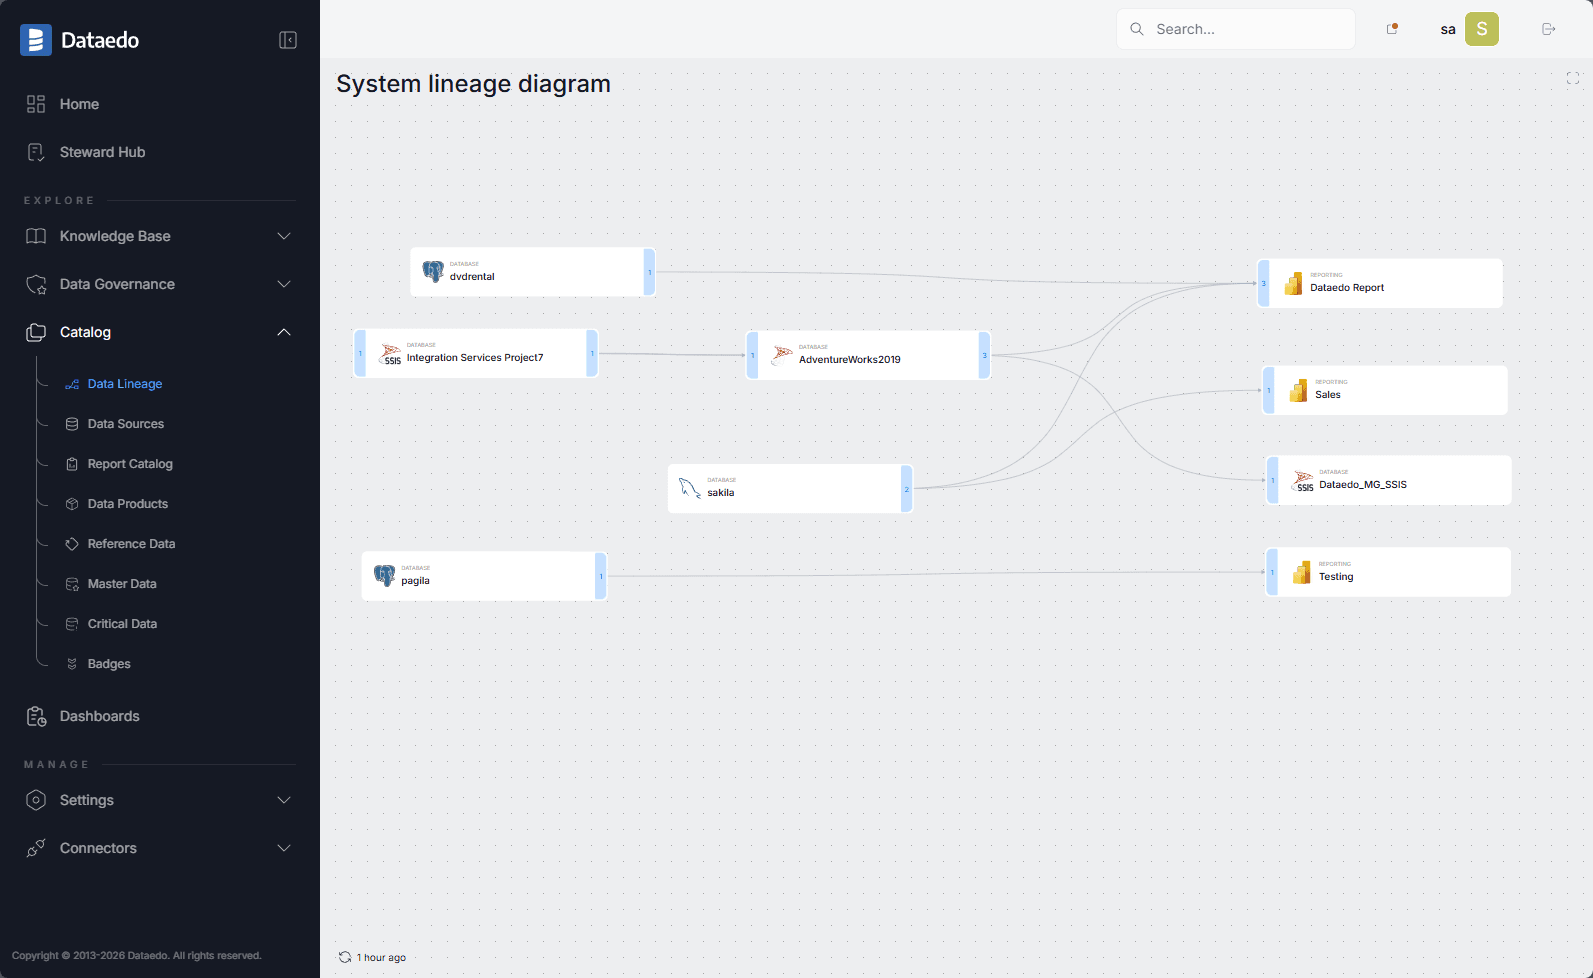Click the Settings hexagon icon

tap(36, 800)
